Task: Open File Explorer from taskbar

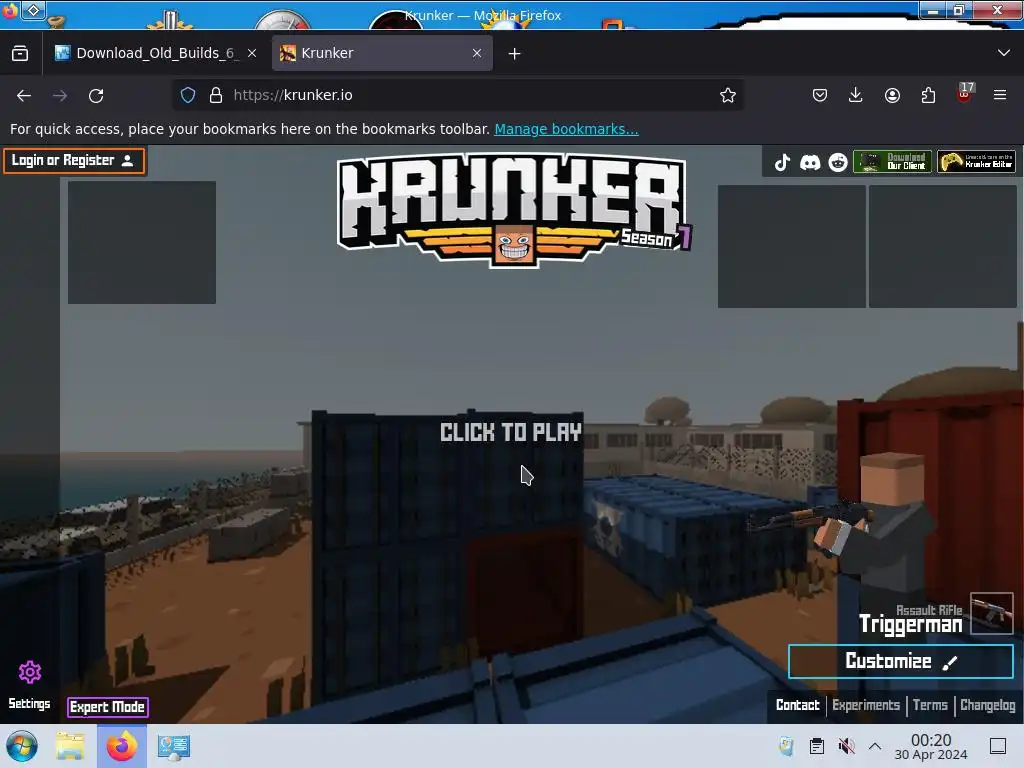Action: click(71, 746)
